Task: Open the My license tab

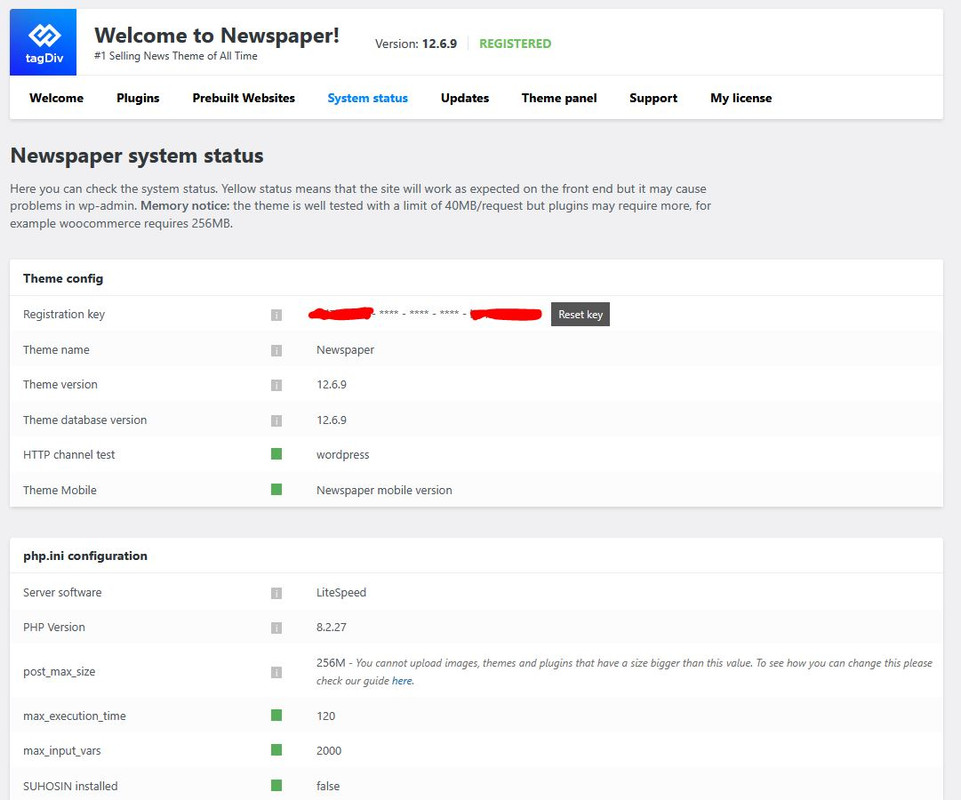Action: pyautogui.click(x=741, y=98)
